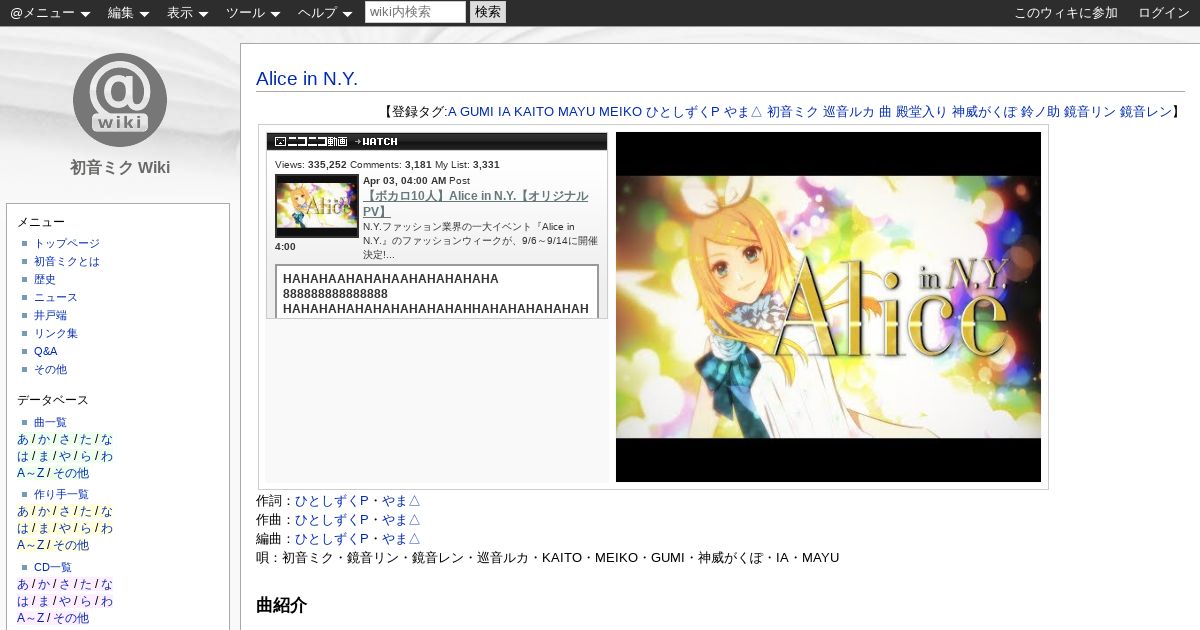Select tag 鏡音リン
Image resolution: width=1200 pixels, height=630 pixels.
pyautogui.click(x=1090, y=112)
